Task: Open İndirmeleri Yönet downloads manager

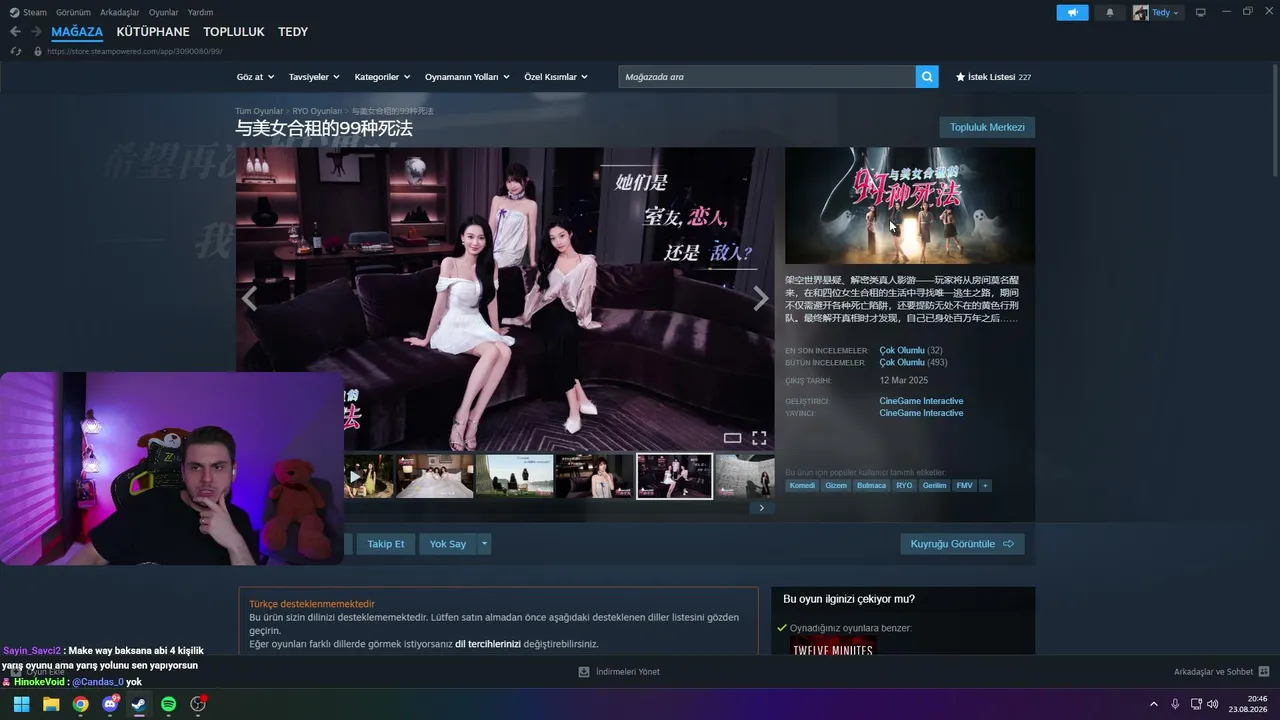Action: point(619,672)
